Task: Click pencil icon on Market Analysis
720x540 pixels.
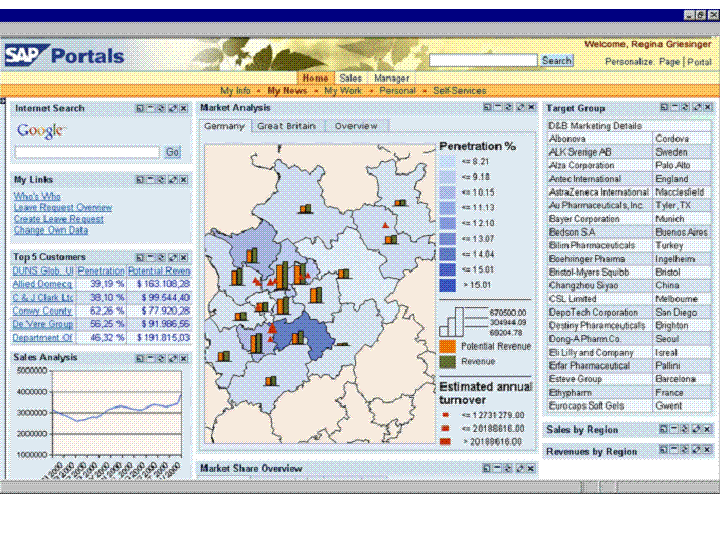Action: coord(520,107)
